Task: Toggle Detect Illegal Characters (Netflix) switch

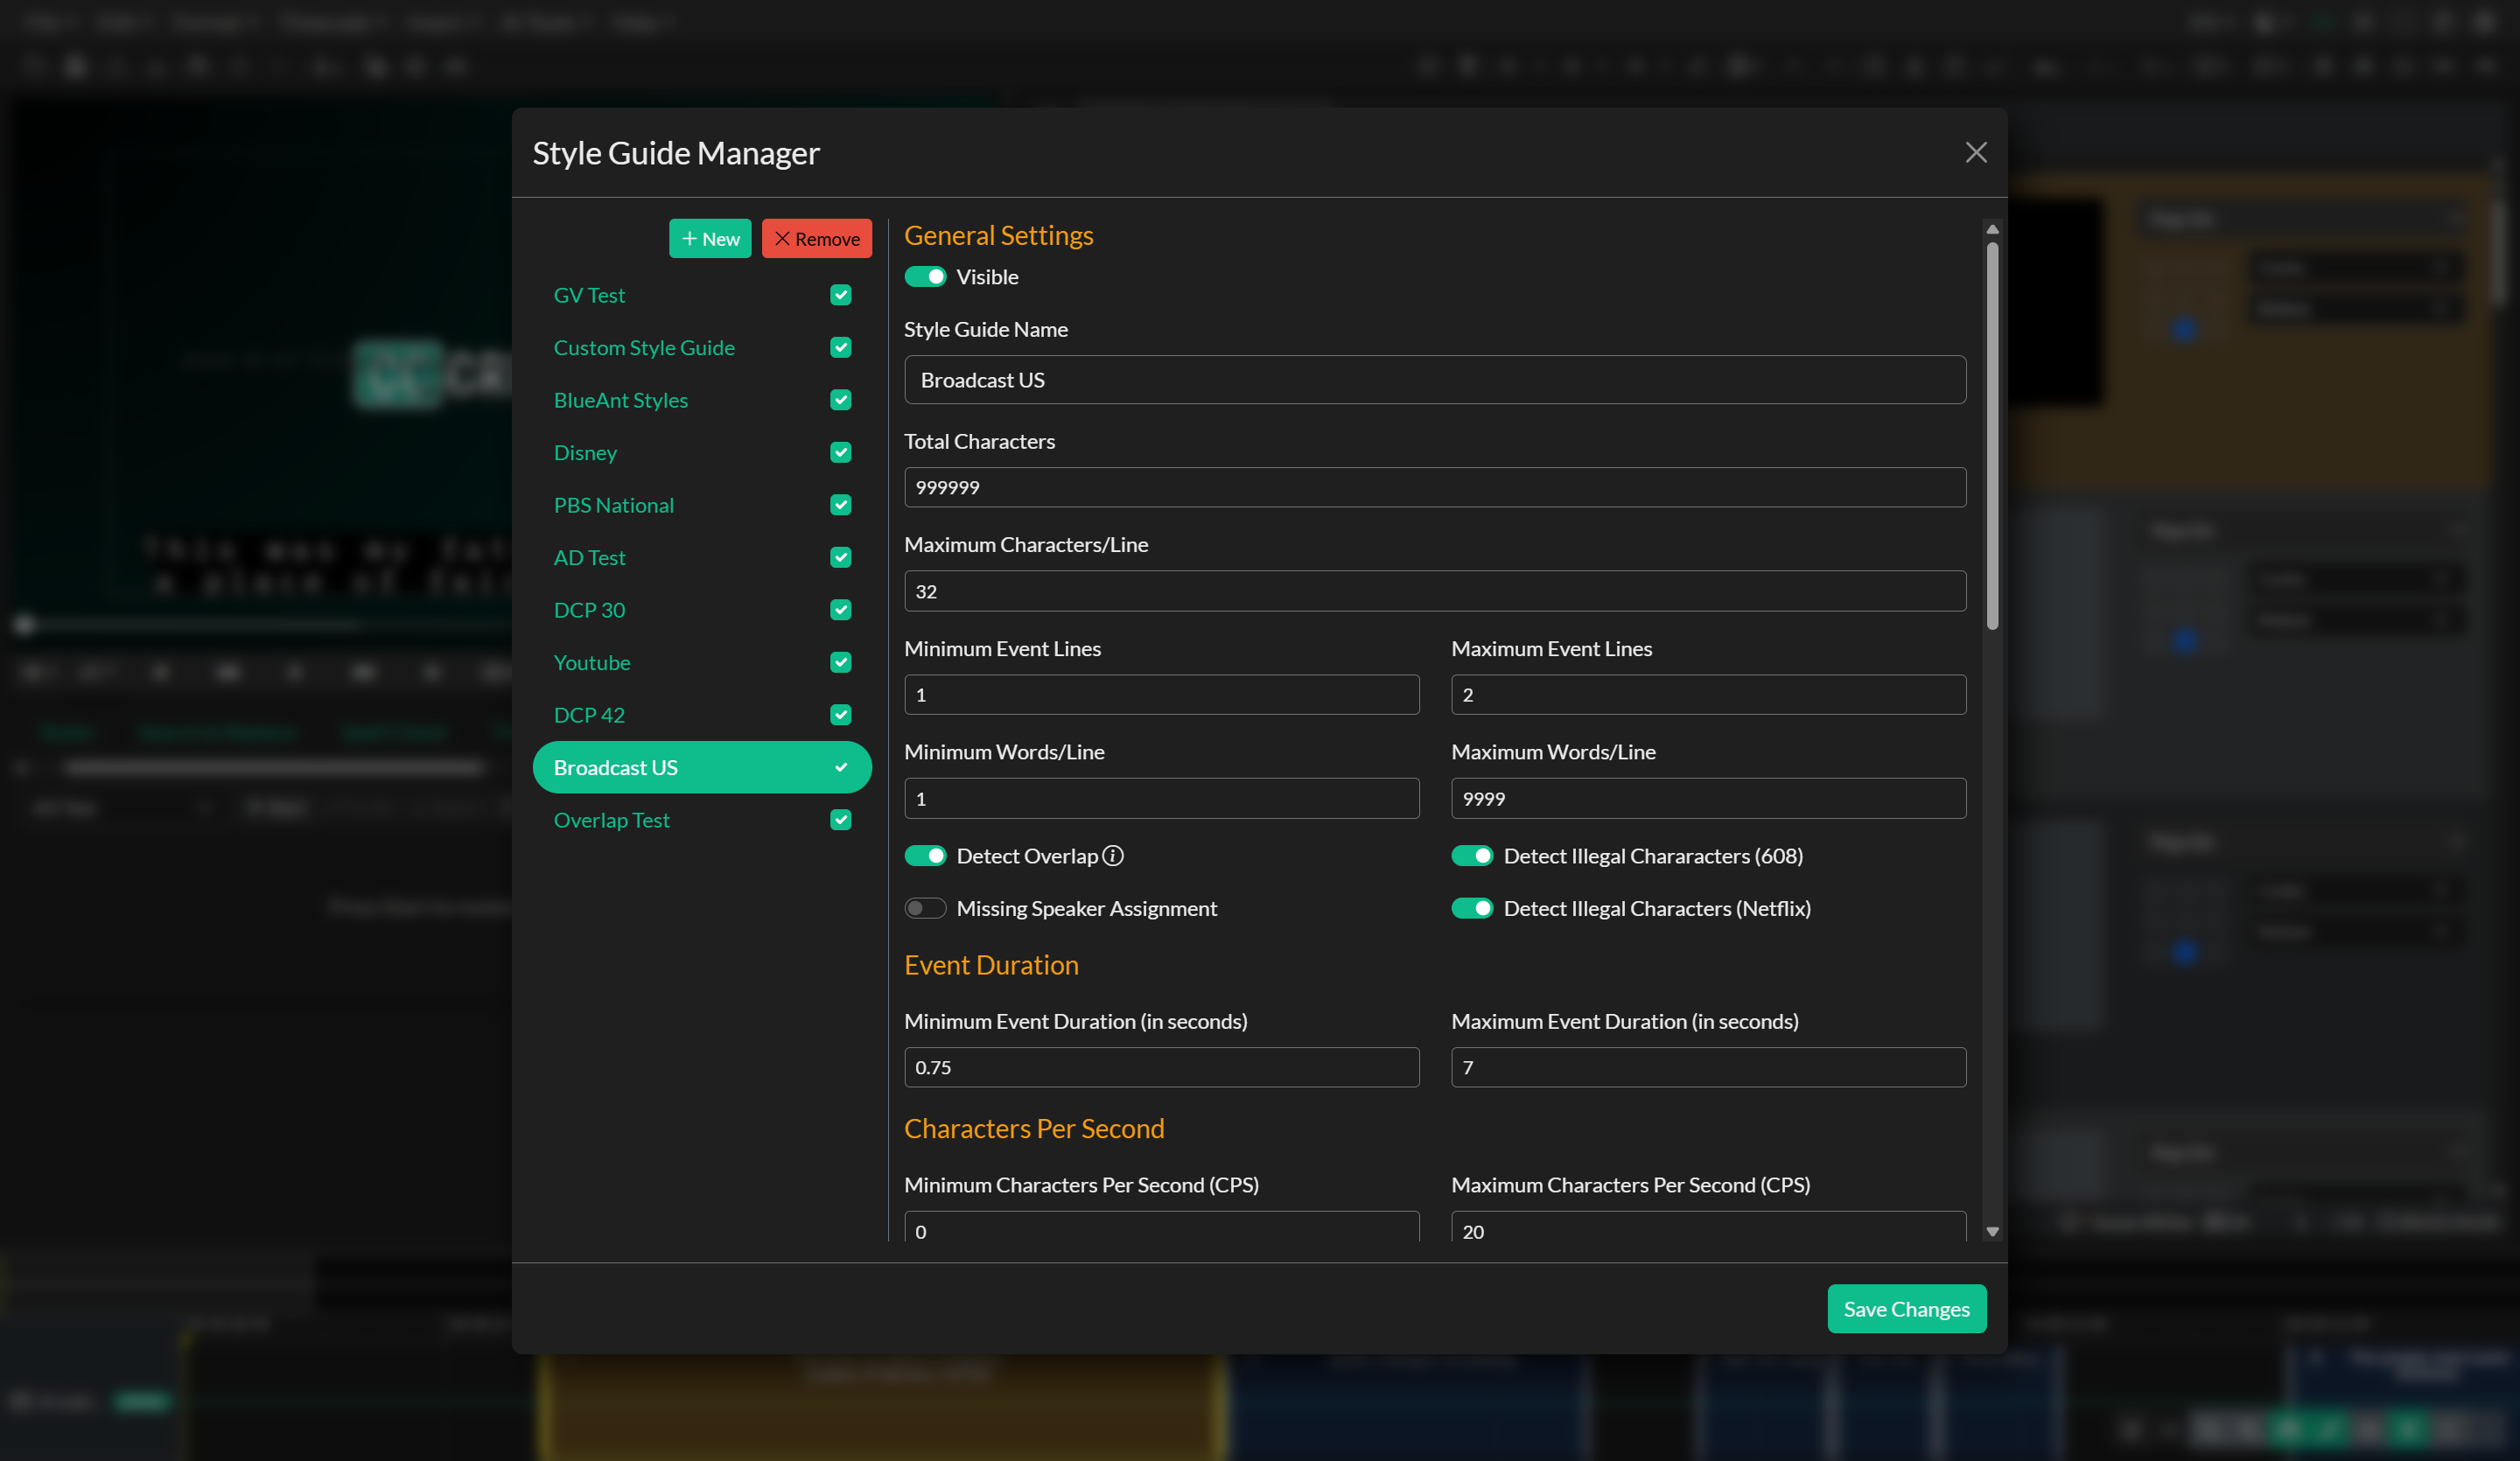Action: tap(1472, 908)
